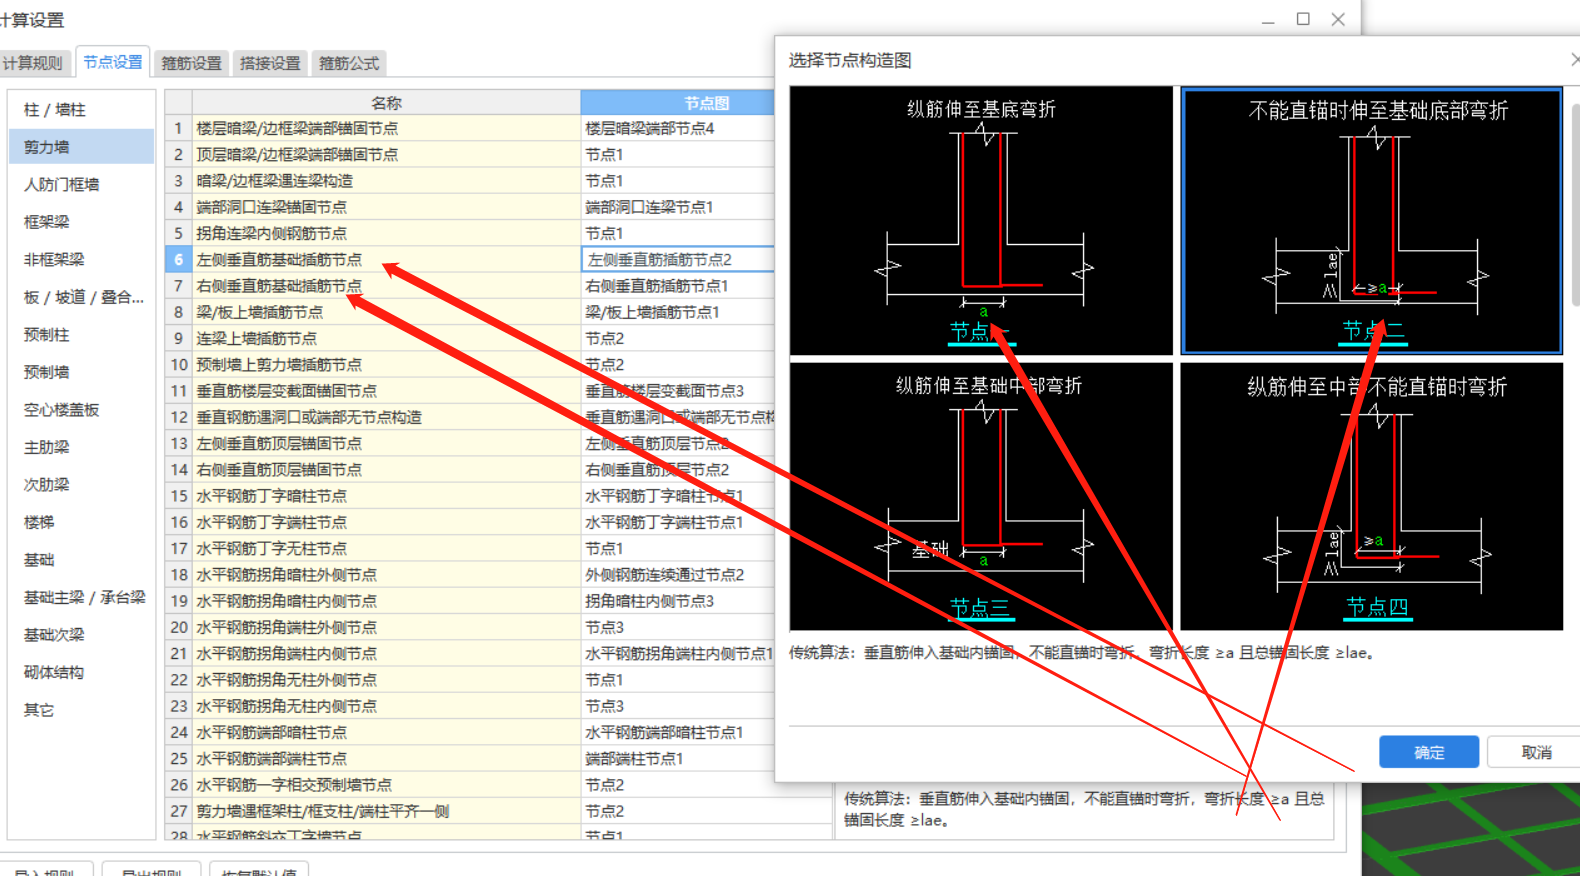
Task: Select 其它 category
Action: pos(82,710)
